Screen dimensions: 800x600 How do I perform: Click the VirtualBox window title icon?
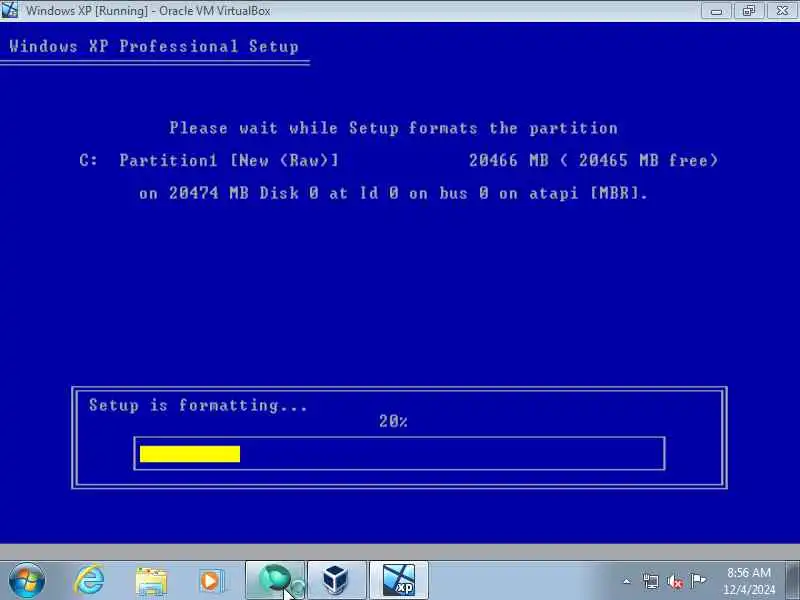pyautogui.click(x=9, y=10)
